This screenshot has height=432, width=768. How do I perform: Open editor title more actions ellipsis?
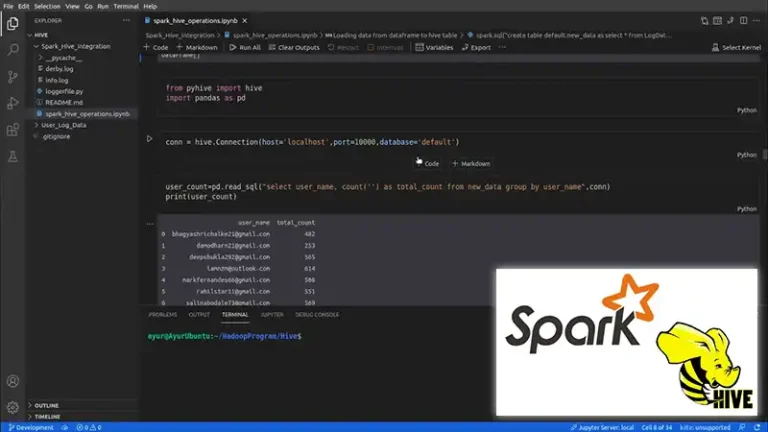click(x=757, y=21)
